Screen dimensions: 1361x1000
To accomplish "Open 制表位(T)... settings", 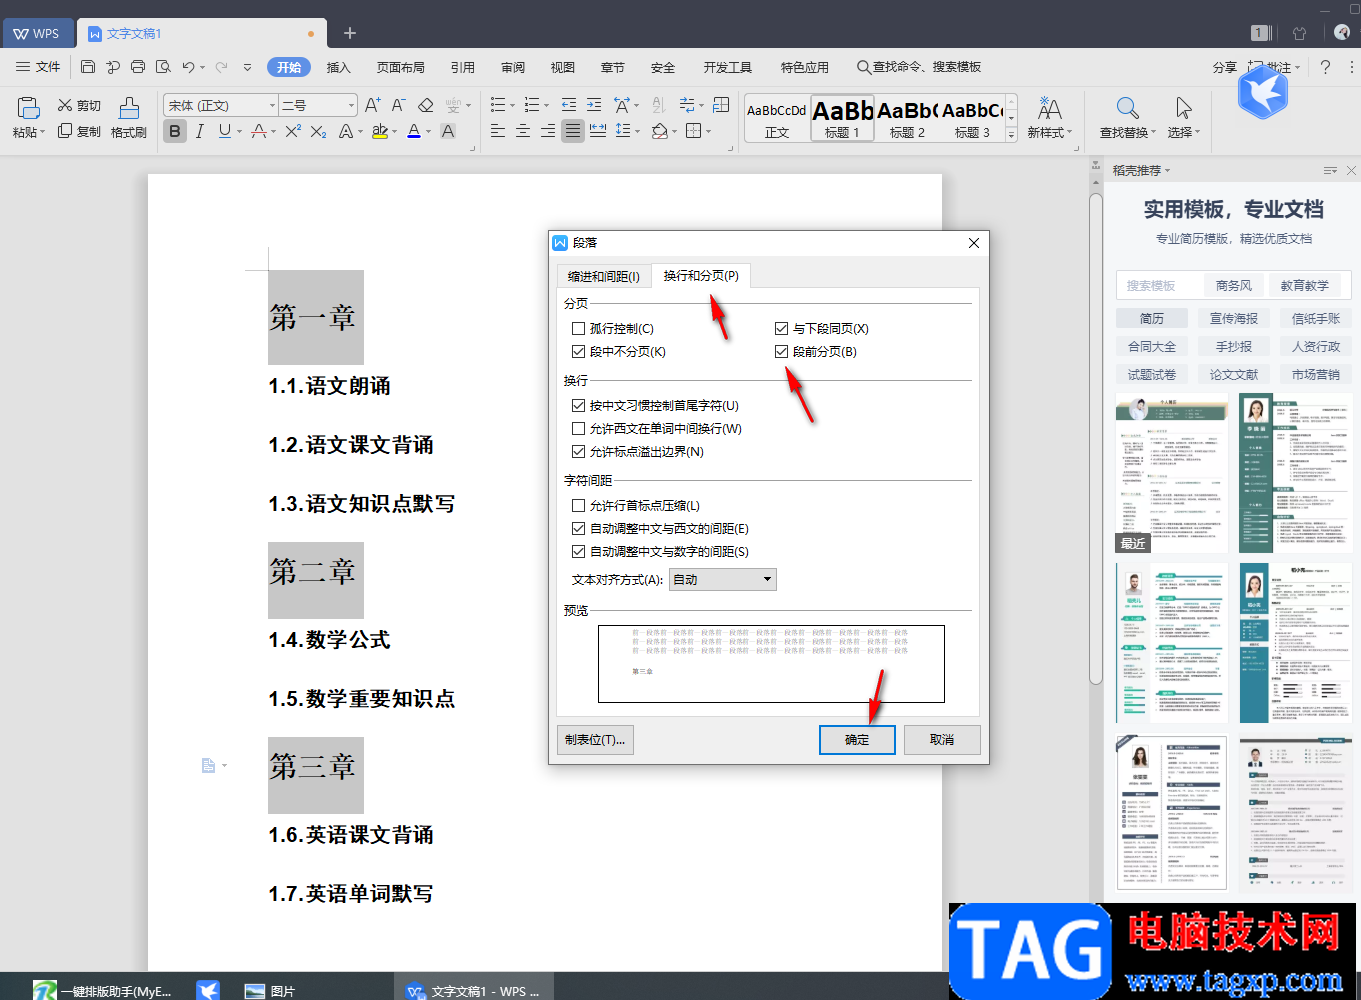I will (x=595, y=740).
